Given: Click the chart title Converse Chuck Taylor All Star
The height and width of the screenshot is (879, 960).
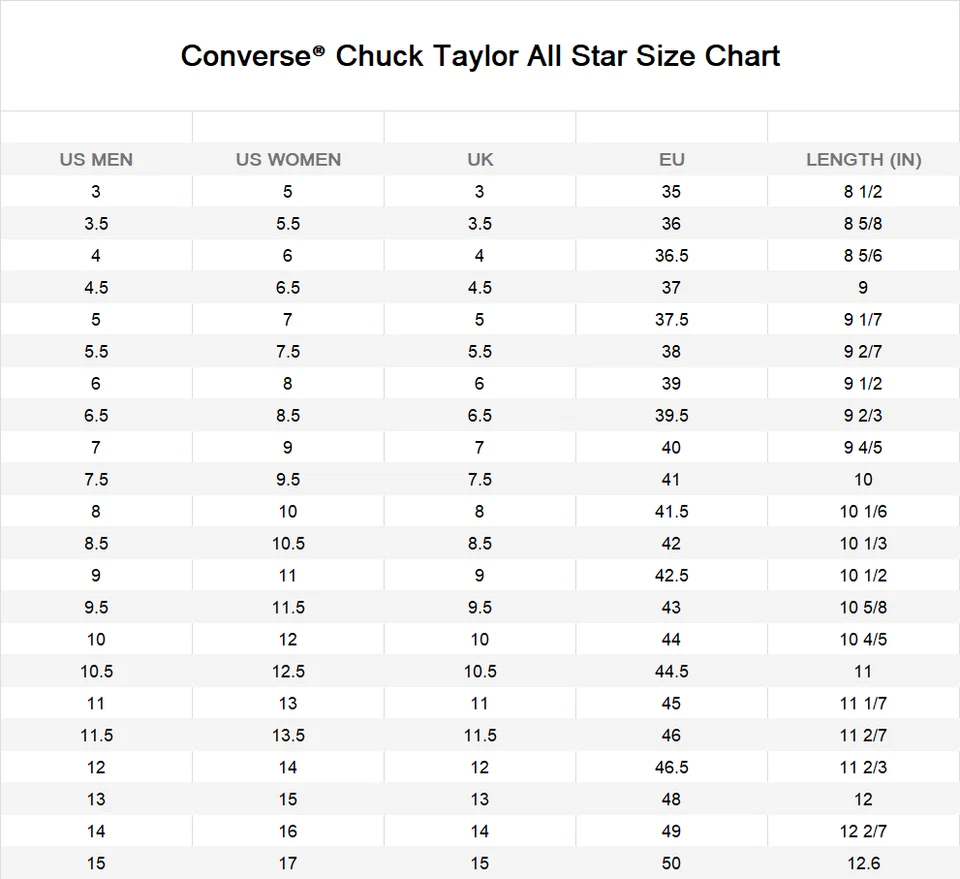Looking at the screenshot, I should [x=480, y=55].
